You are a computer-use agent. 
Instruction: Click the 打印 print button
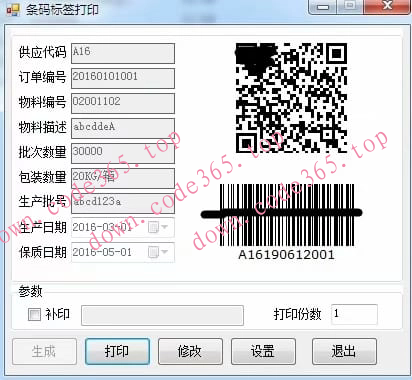pos(117,351)
